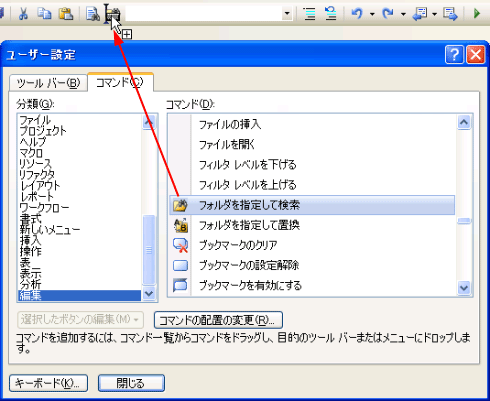Click the Paste clipboard toolbar icon
Image resolution: width=490 pixels, height=401 pixels.
pos(66,14)
